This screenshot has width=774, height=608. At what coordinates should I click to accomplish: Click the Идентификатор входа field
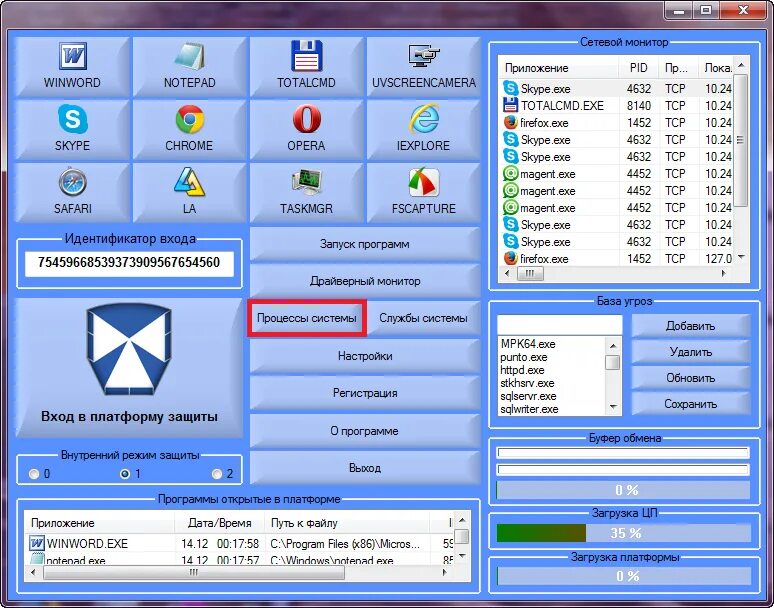click(129, 262)
